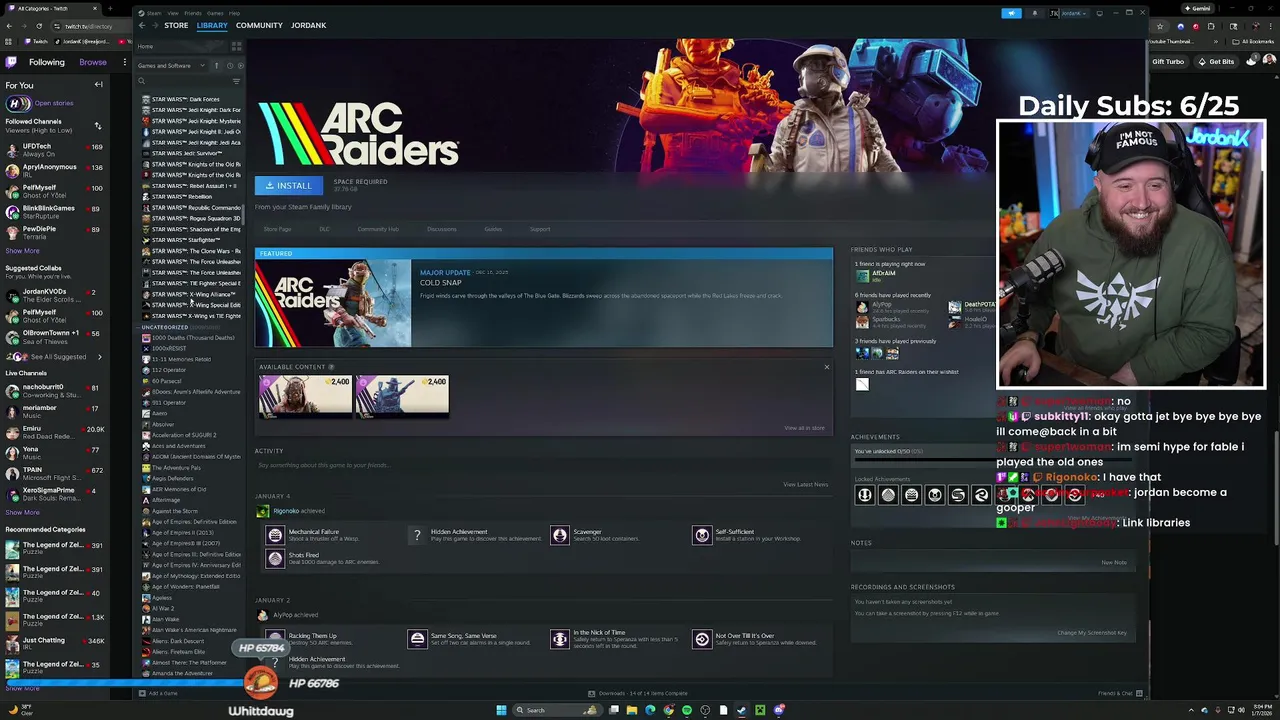
Task: Toggle the library grid view icon beside Home
Action: (x=237, y=46)
